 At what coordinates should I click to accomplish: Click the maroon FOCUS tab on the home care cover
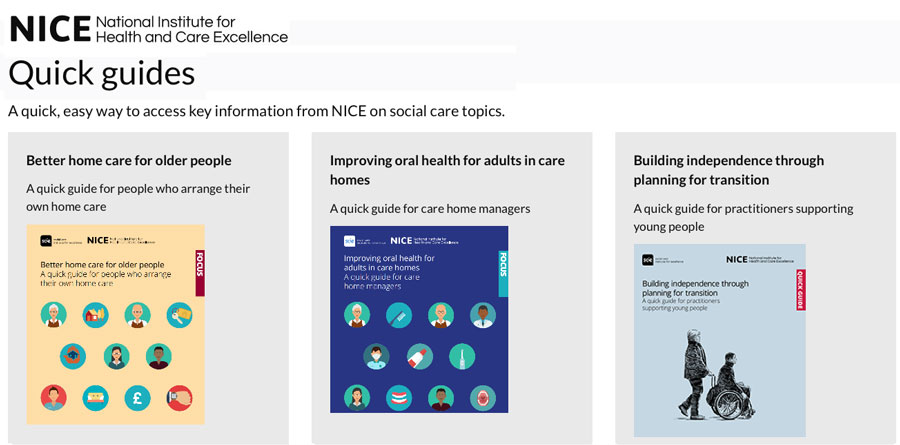coord(200,273)
